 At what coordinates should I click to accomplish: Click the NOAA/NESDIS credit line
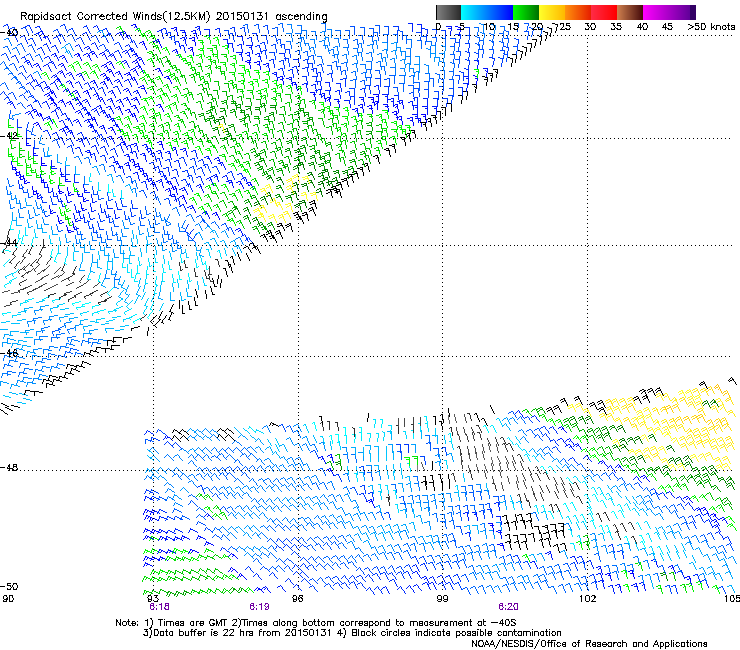coord(589,644)
